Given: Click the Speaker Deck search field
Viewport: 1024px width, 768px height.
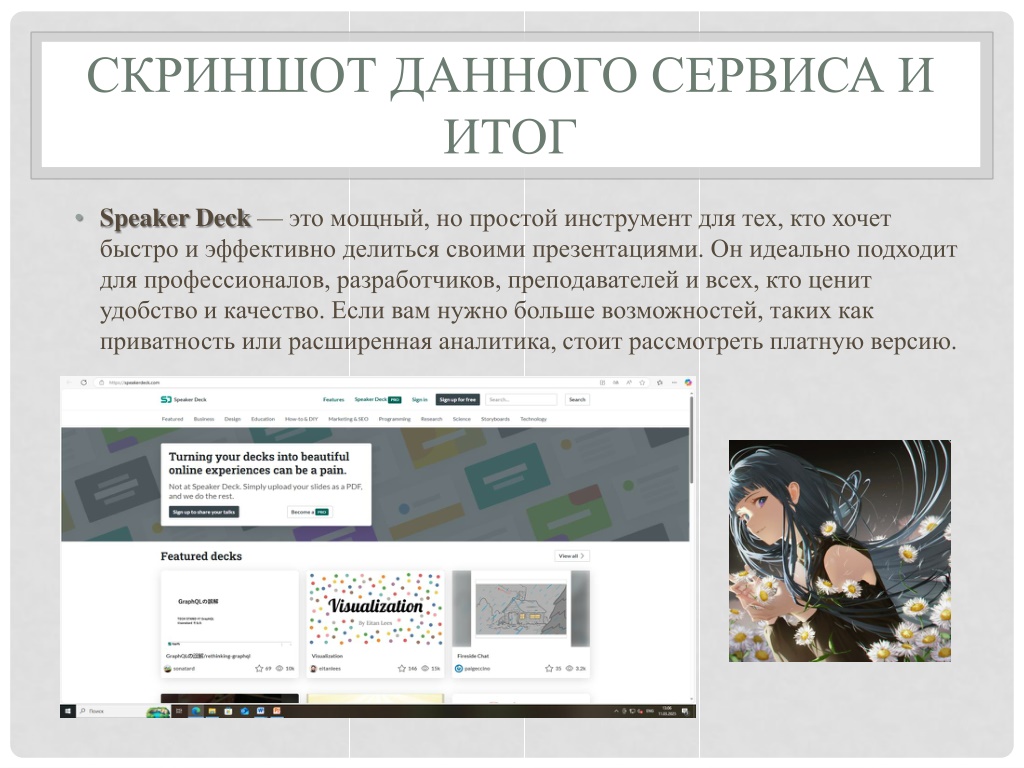Looking at the screenshot, I should coord(521,399).
